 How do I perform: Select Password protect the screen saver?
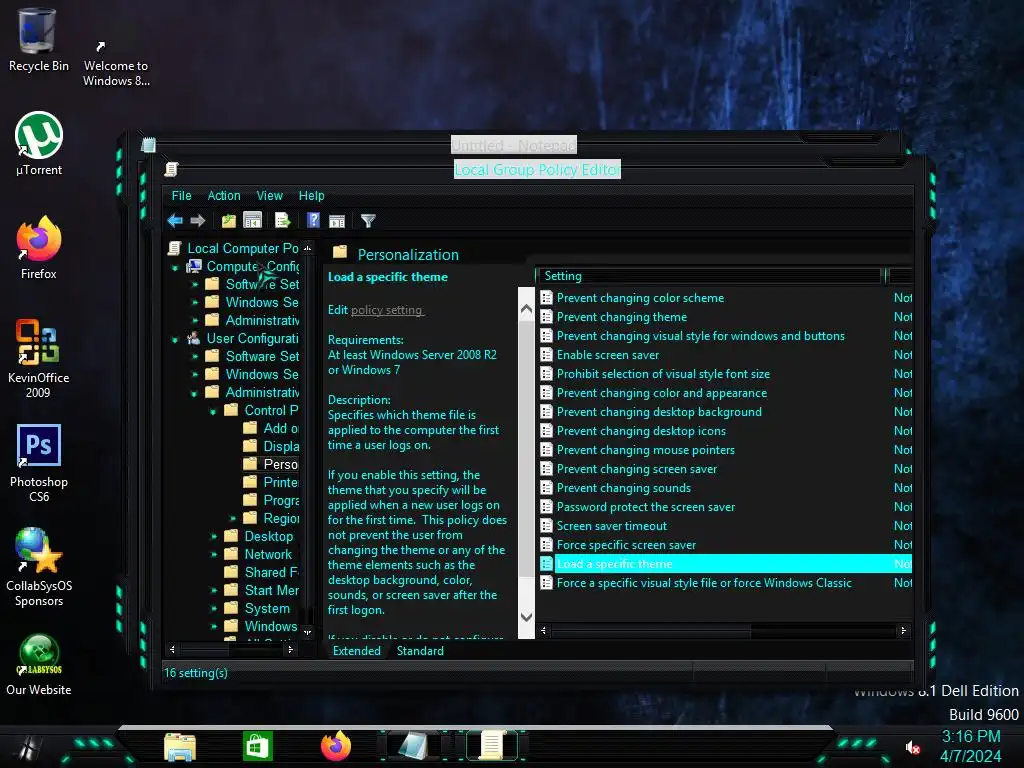645,507
